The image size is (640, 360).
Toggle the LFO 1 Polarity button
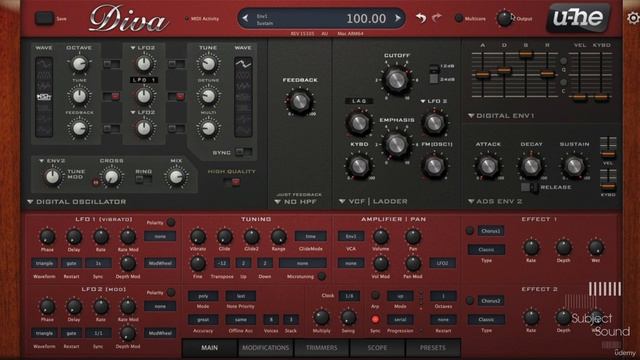pyautogui.click(x=171, y=222)
